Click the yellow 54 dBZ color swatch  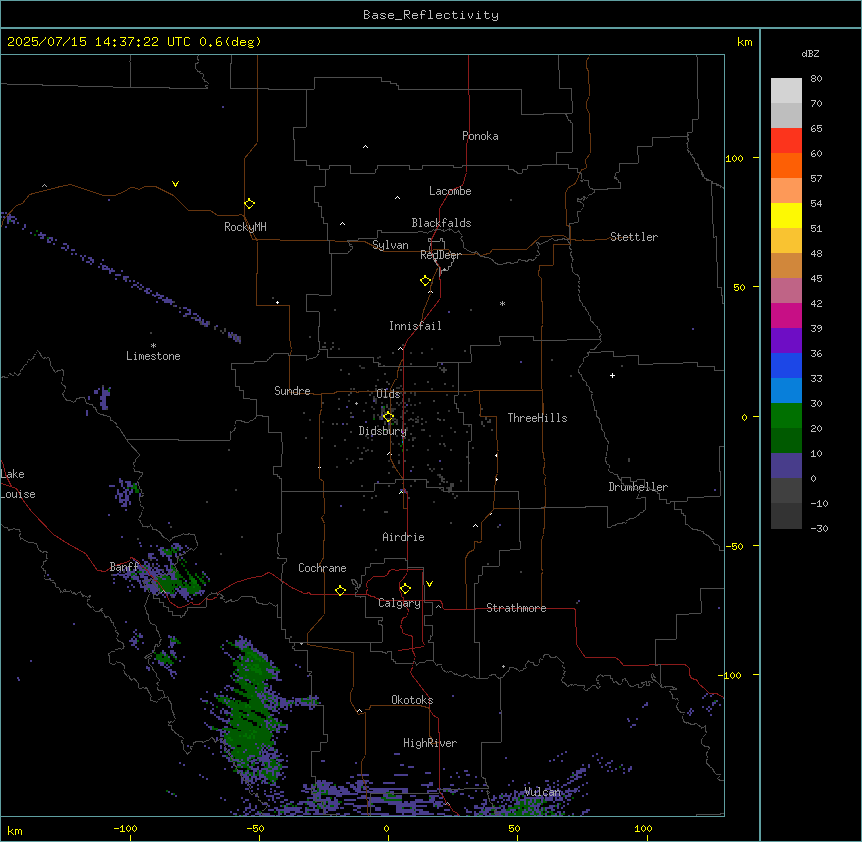click(786, 215)
